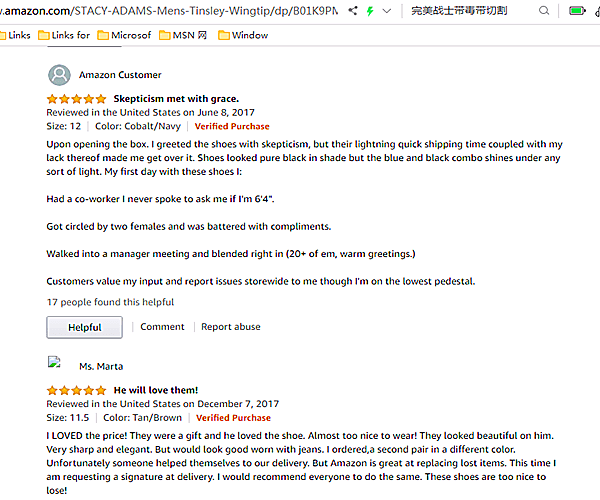
Task: Open the Microsof bookmark folder
Action: [x=122, y=35]
